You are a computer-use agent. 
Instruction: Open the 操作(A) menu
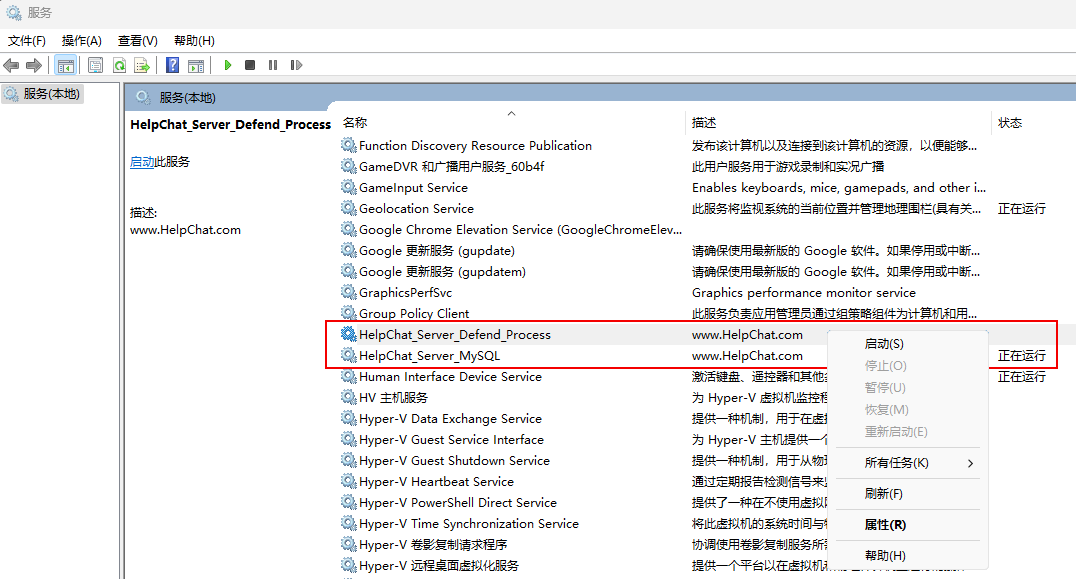[x=82, y=40]
